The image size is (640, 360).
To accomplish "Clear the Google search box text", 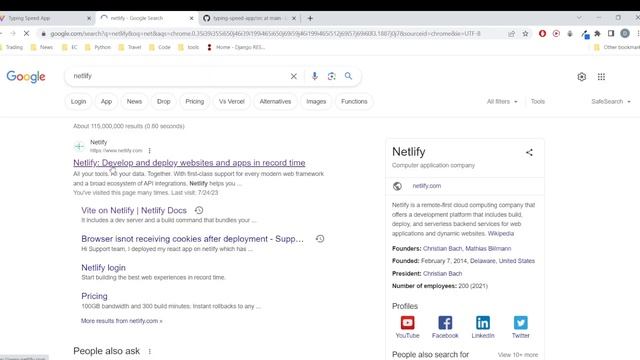I will tap(293, 76).
